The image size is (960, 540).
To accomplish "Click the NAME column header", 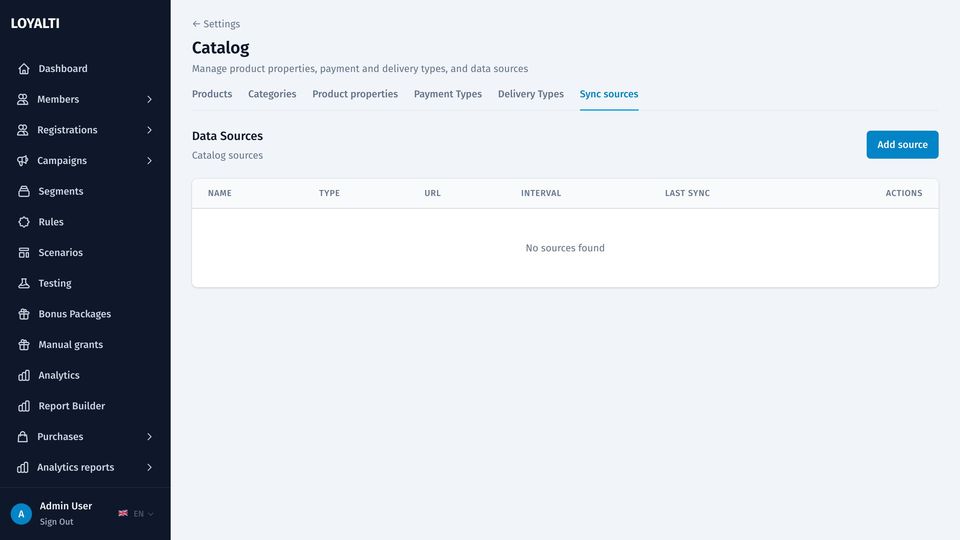I will pos(220,193).
